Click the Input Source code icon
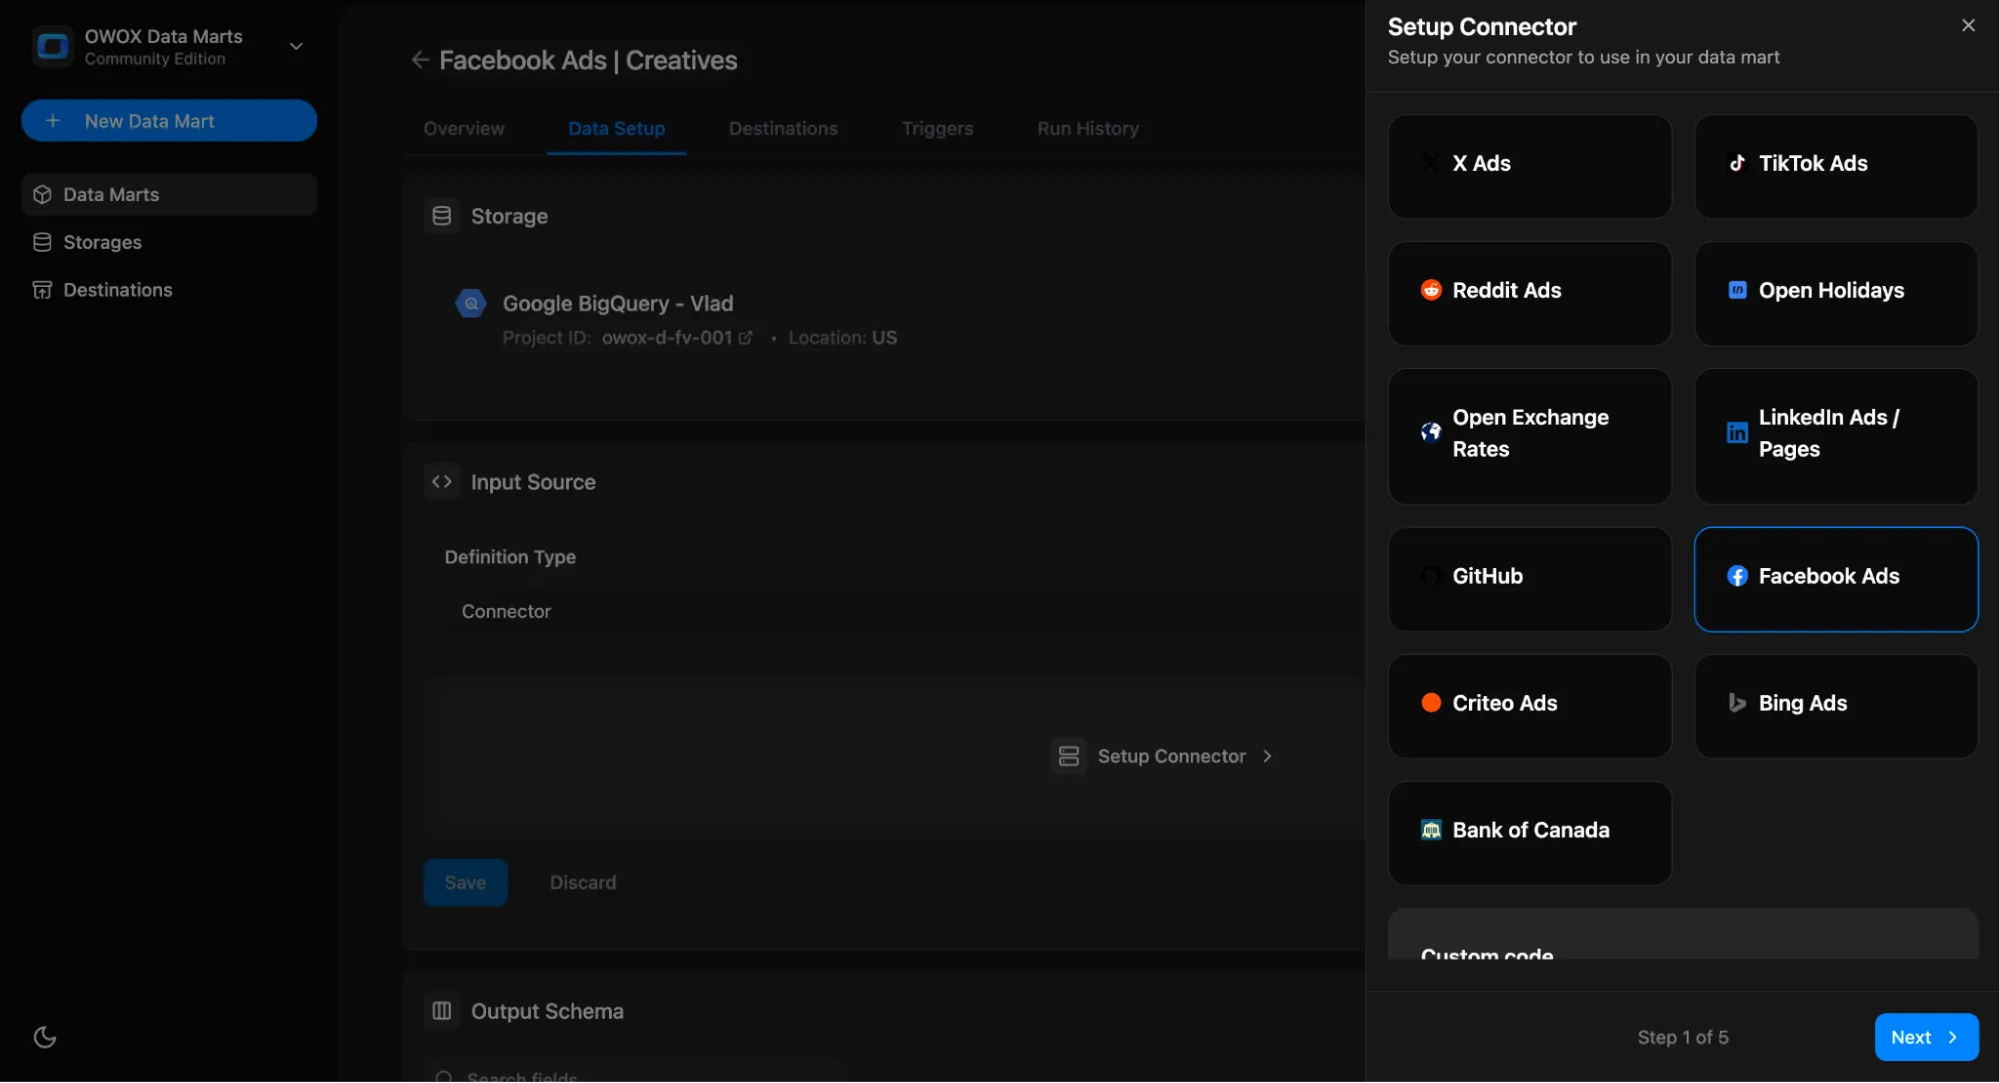The height and width of the screenshot is (1083, 1999). [x=442, y=482]
